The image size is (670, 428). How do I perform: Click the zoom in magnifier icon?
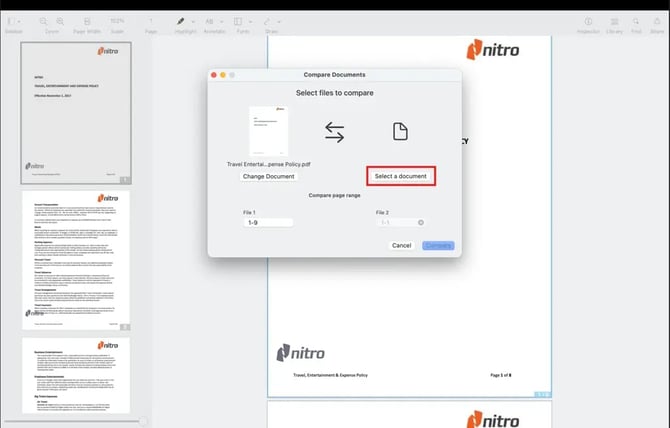click(x=60, y=21)
